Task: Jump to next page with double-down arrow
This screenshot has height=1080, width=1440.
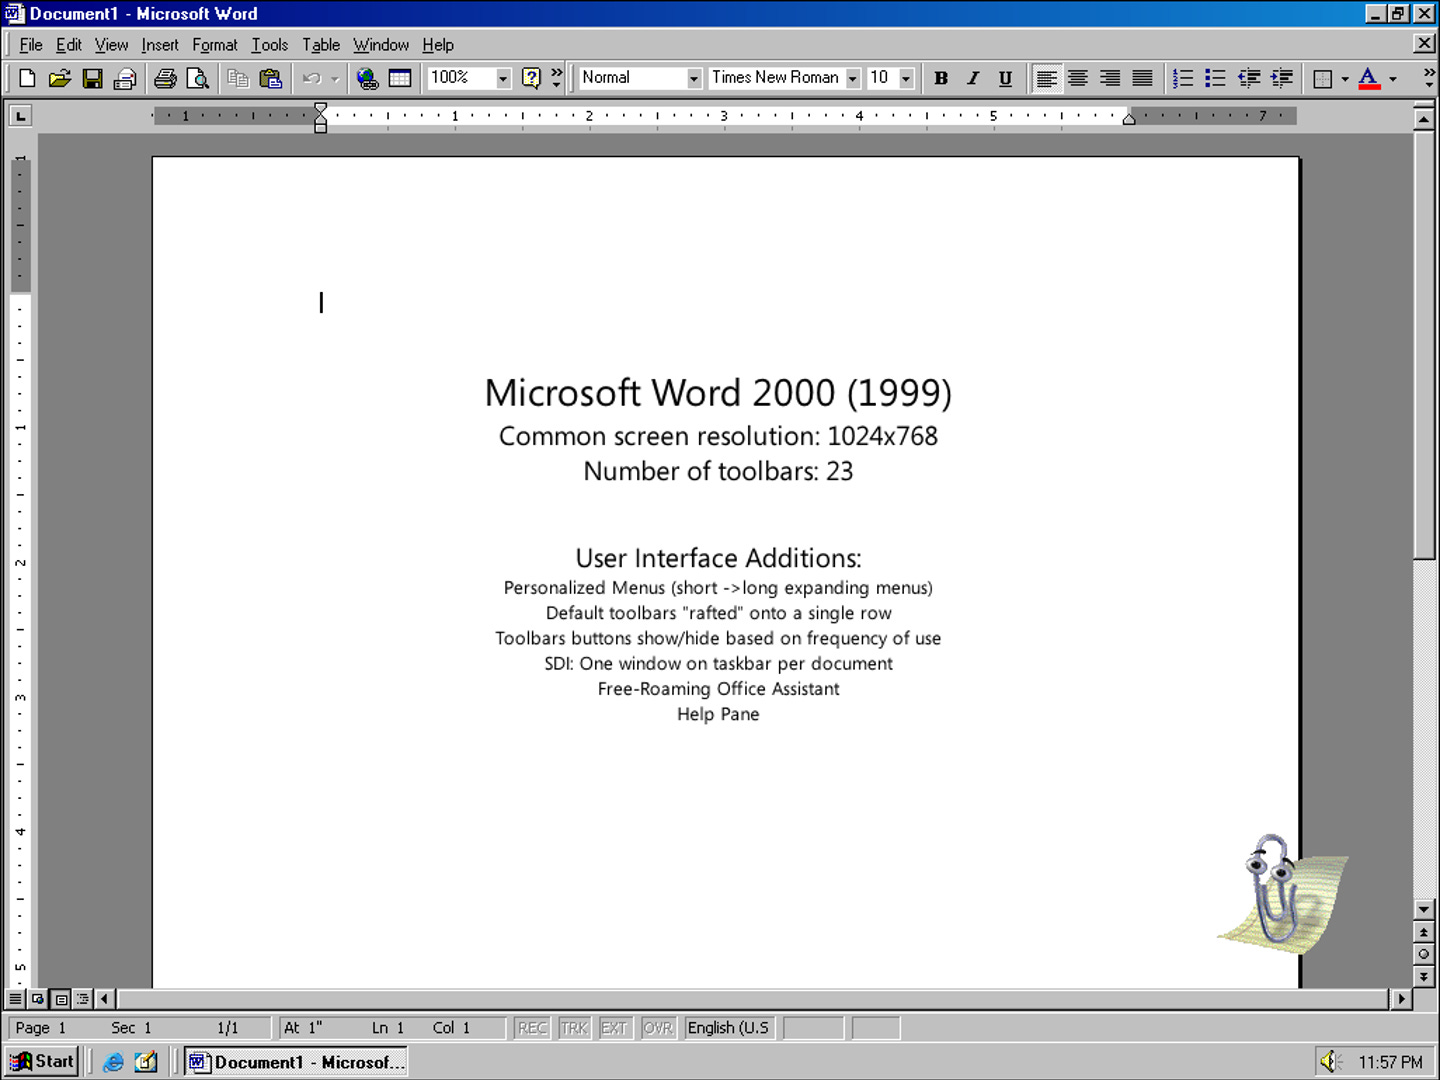Action: (1424, 976)
